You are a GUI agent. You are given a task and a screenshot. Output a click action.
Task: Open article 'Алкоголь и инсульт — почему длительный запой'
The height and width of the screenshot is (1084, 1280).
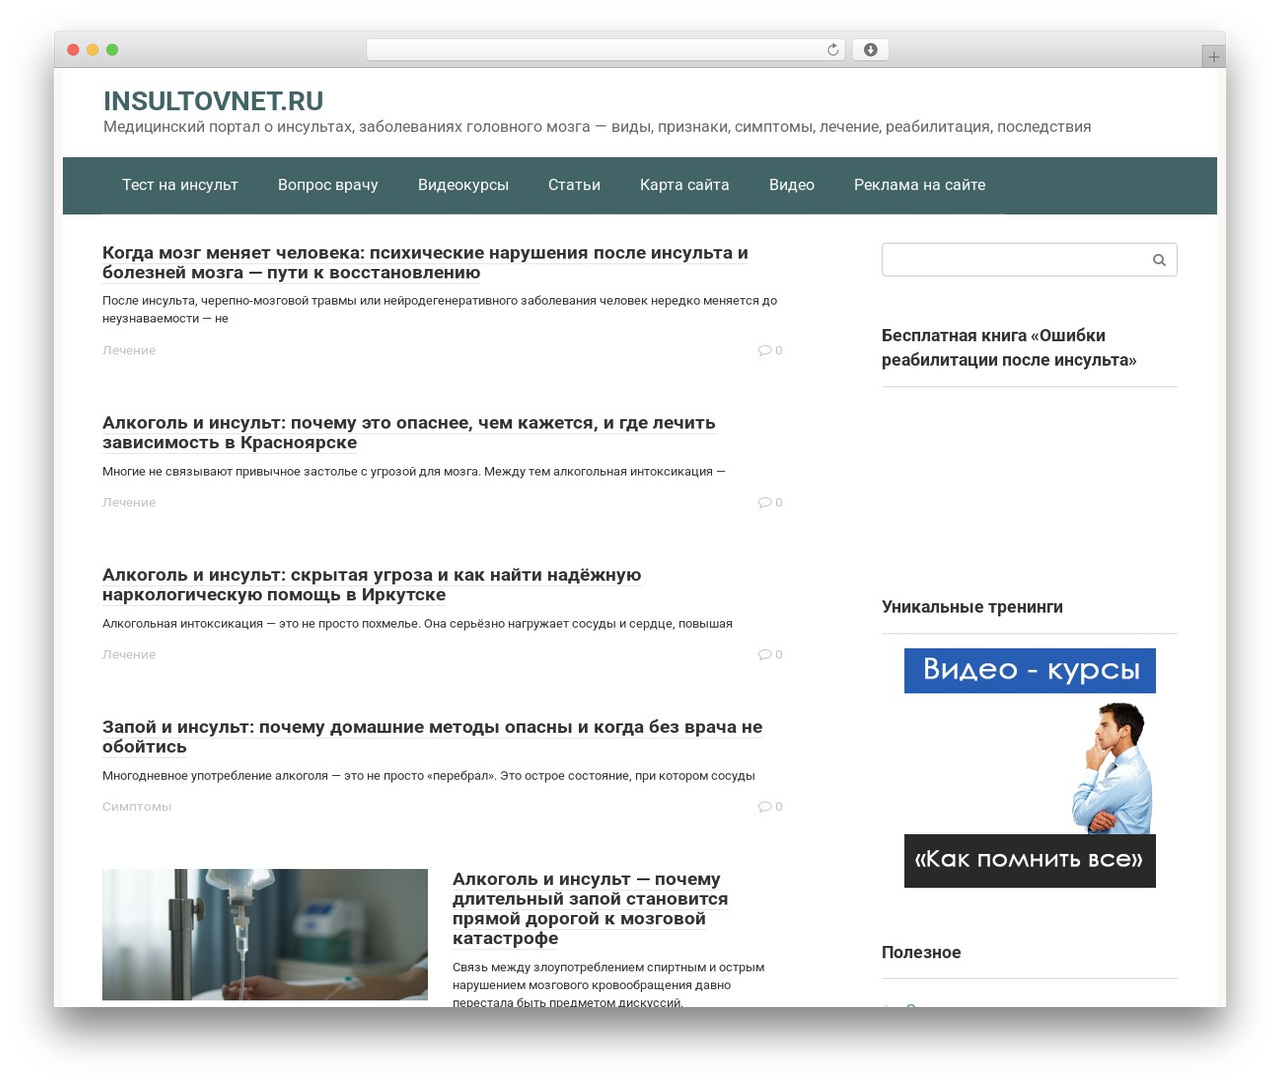click(590, 908)
